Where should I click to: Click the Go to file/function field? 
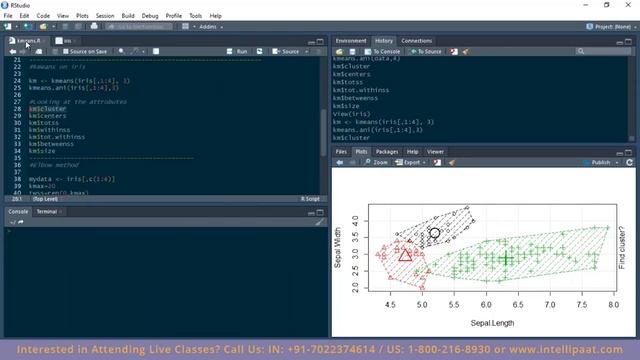pos(139,27)
